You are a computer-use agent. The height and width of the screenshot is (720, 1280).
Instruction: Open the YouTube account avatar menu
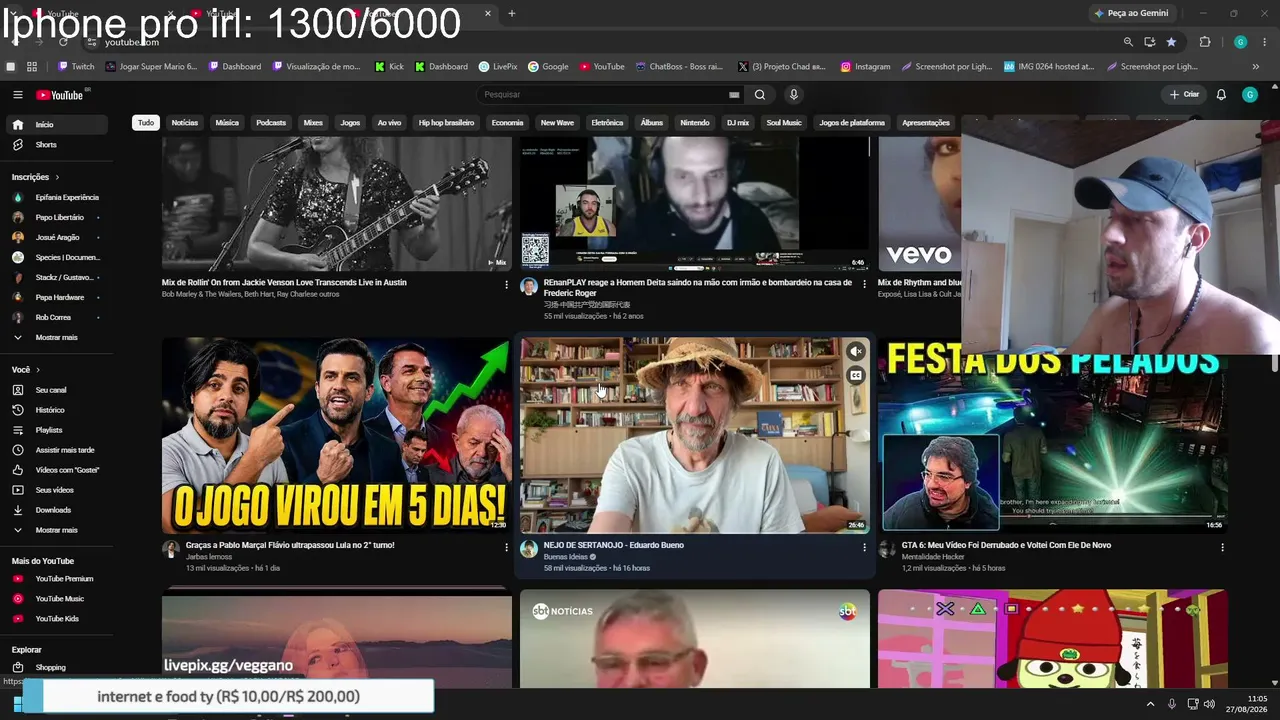coord(1249,95)
